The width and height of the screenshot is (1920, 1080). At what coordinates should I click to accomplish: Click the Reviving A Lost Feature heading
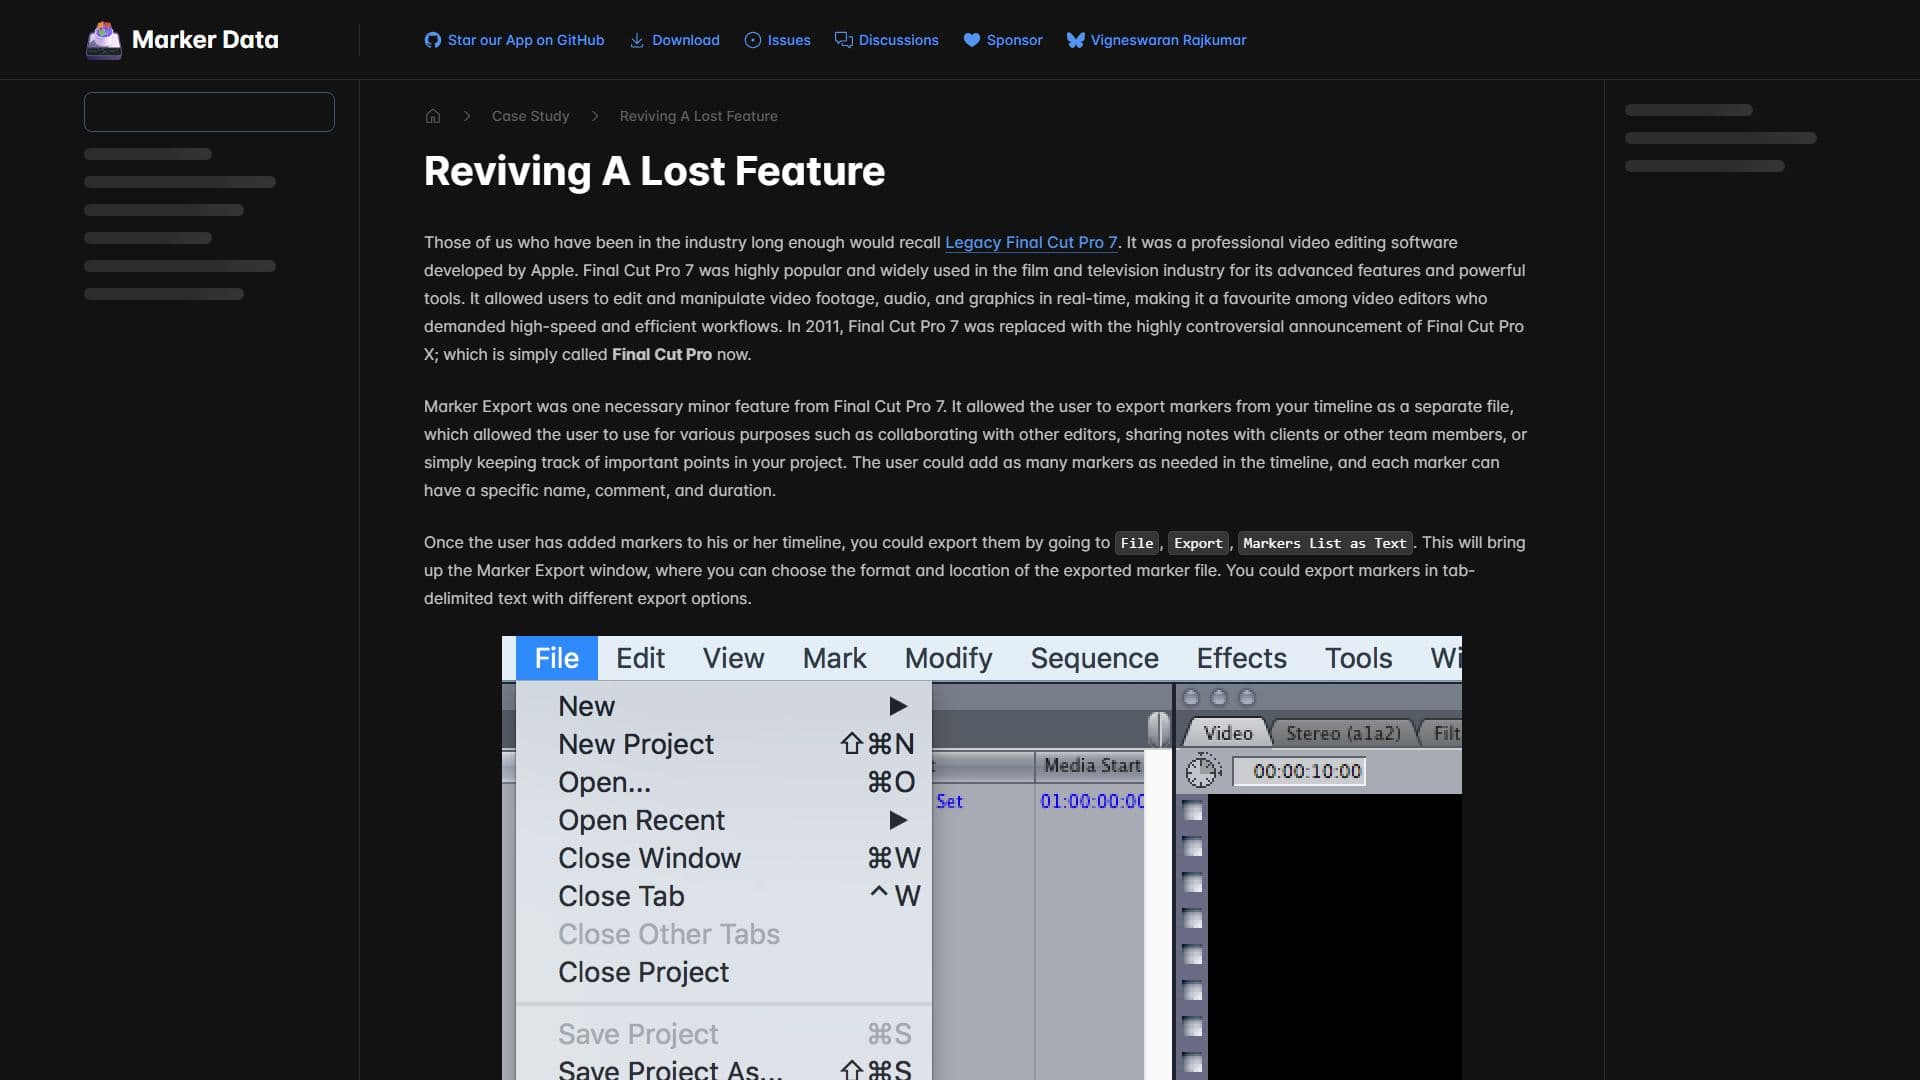pos(655,171)
